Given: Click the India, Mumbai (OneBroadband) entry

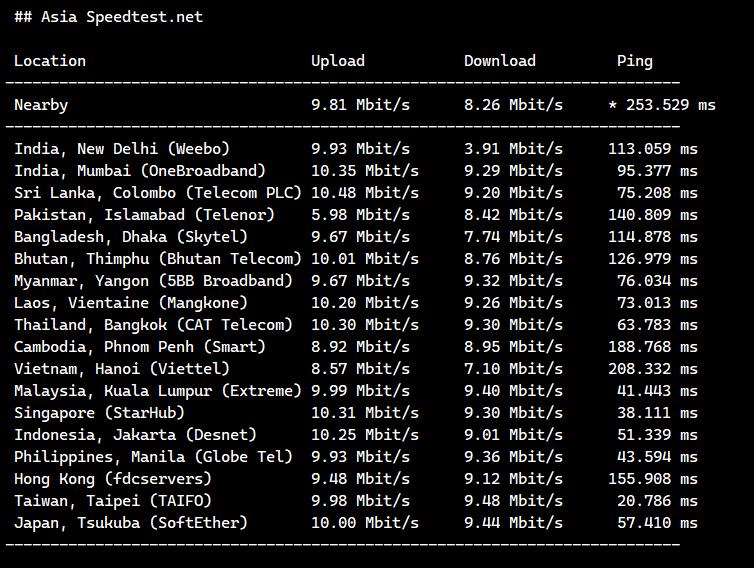Looking at the screenshot, I should tap(140, 171).
